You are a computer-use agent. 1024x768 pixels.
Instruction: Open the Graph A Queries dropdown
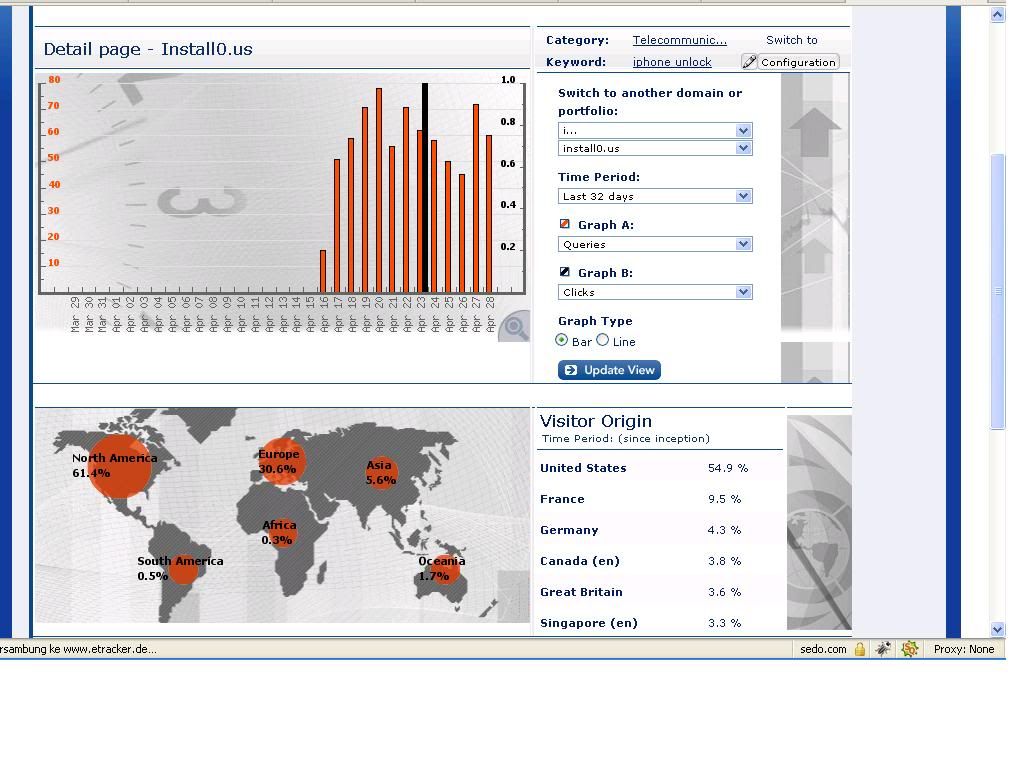tap(654, 244)
